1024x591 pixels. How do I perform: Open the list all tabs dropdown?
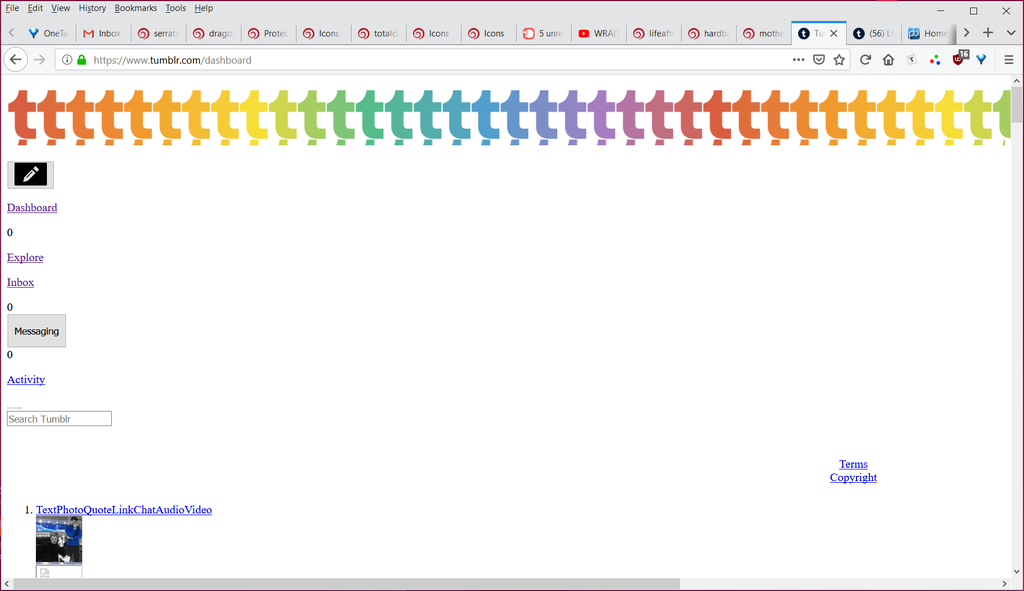click(x=1010, y=33)
